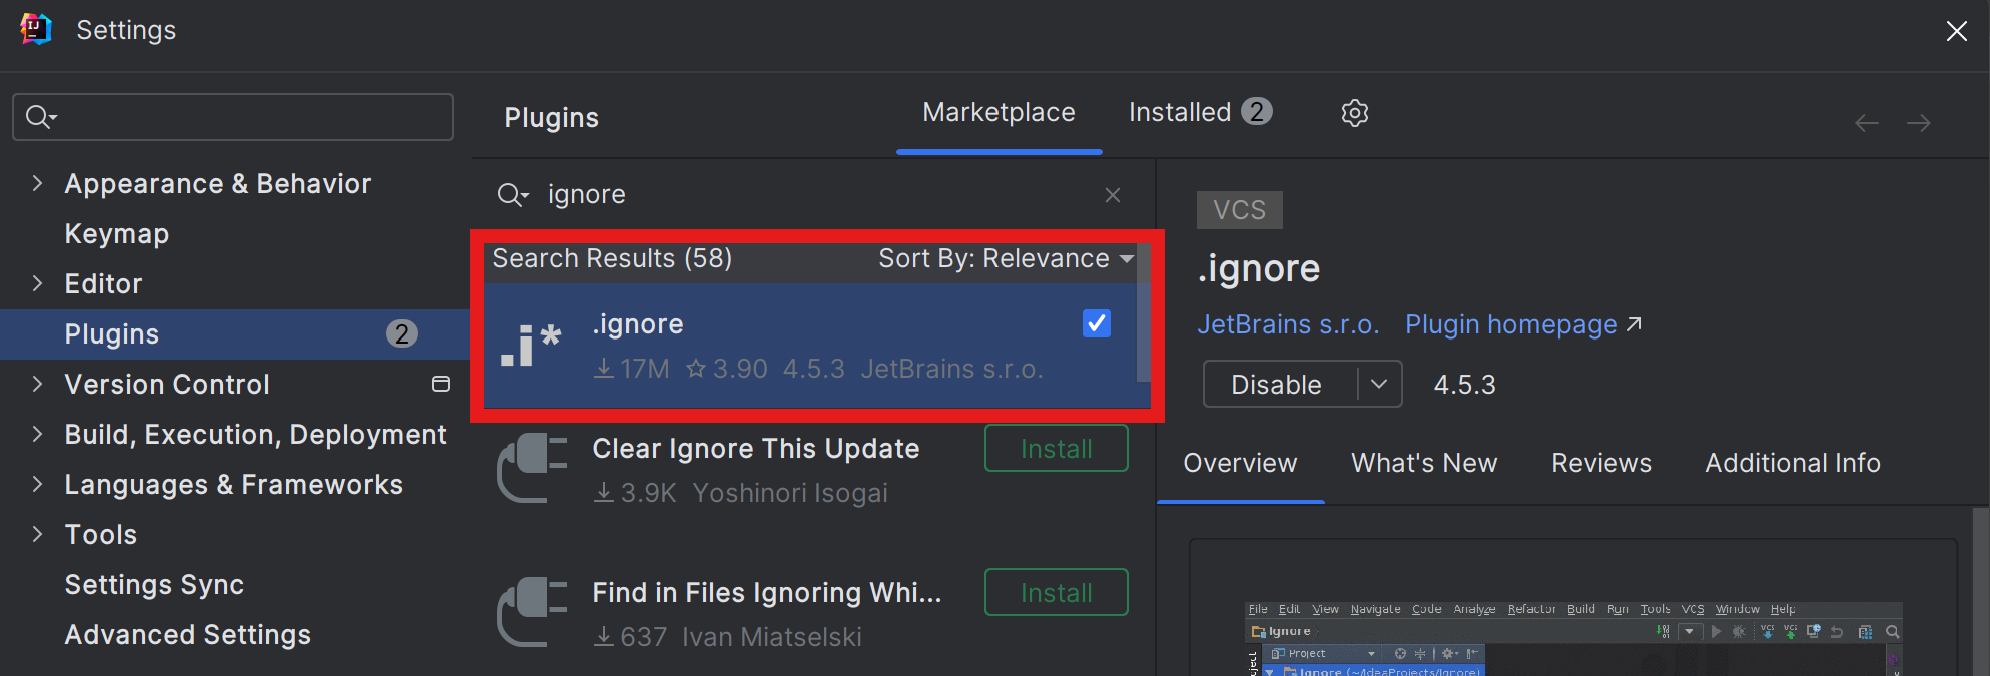Click the Ivan Miatselski vendor name
Image resolution: width=1990 pixels, height=676 pixels.
click(x=771, y=637)
